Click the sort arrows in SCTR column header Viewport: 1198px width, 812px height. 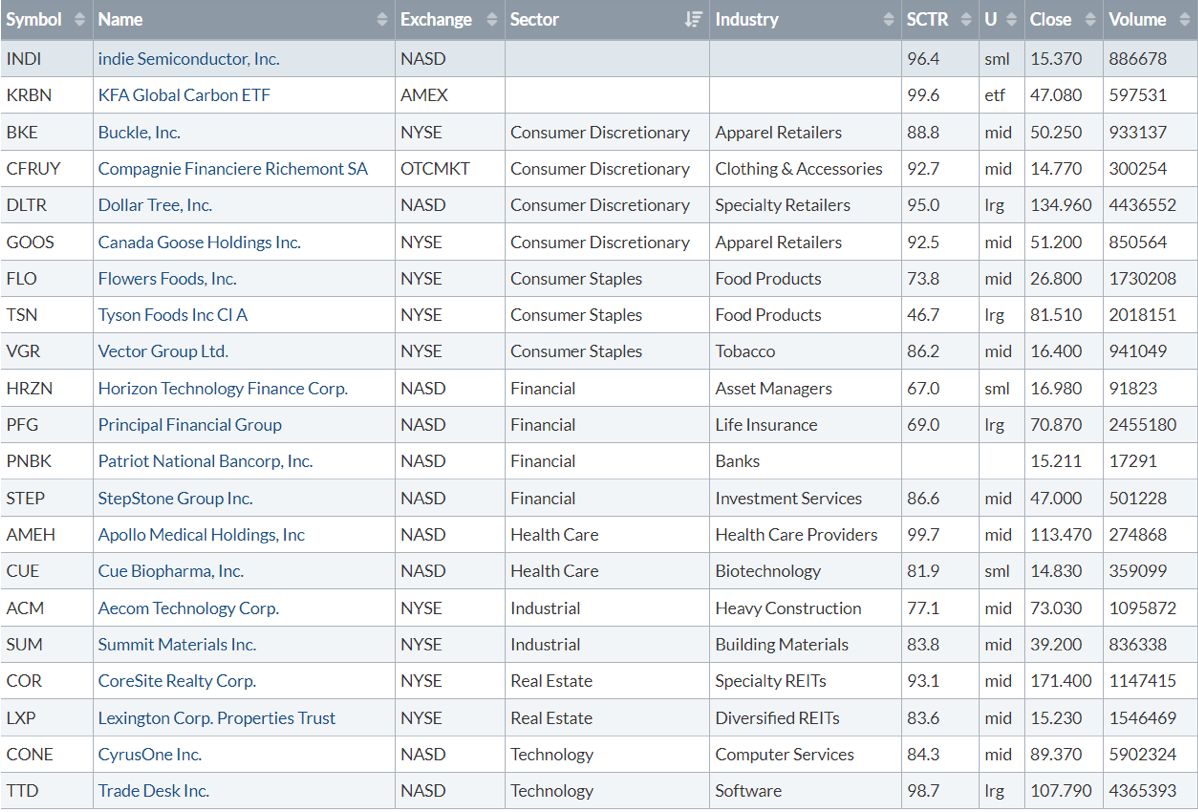coord(965,20)
